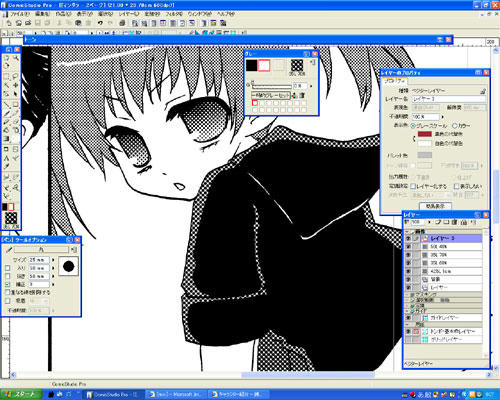
Task: Hide the 50L 40% tone layer
Action: (x=408, y=247)
